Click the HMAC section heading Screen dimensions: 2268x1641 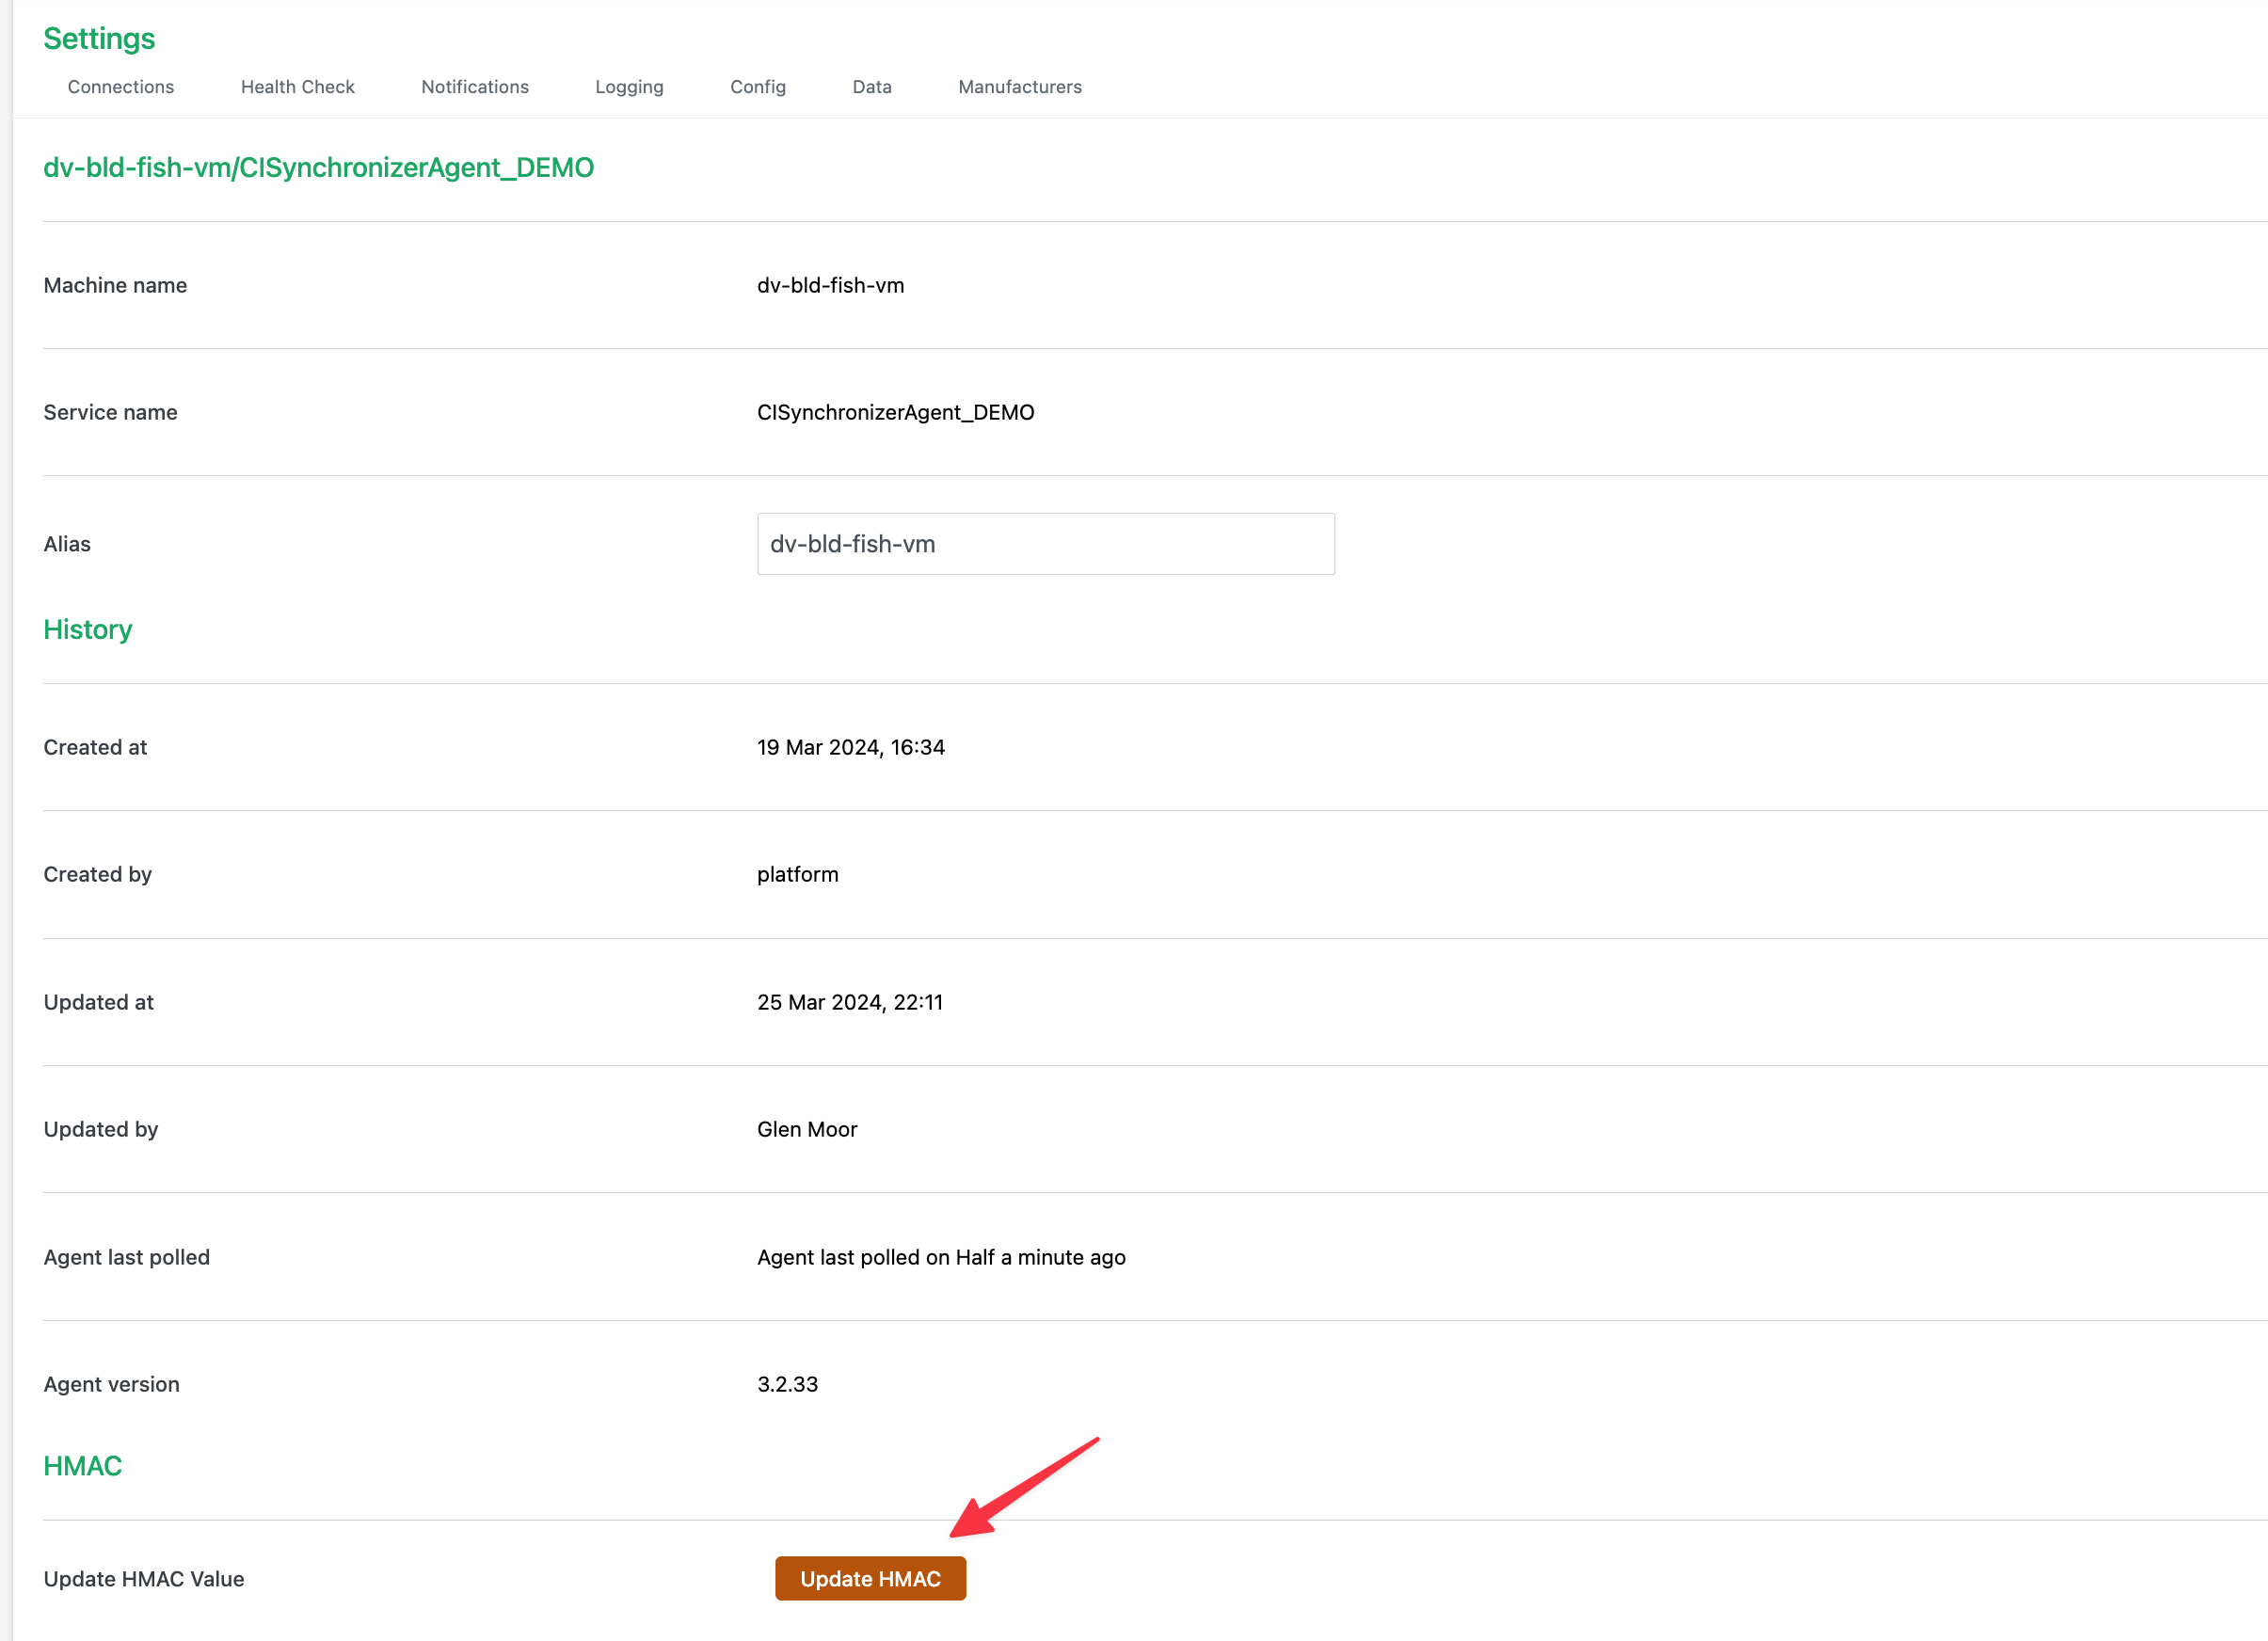point(82,1466)
